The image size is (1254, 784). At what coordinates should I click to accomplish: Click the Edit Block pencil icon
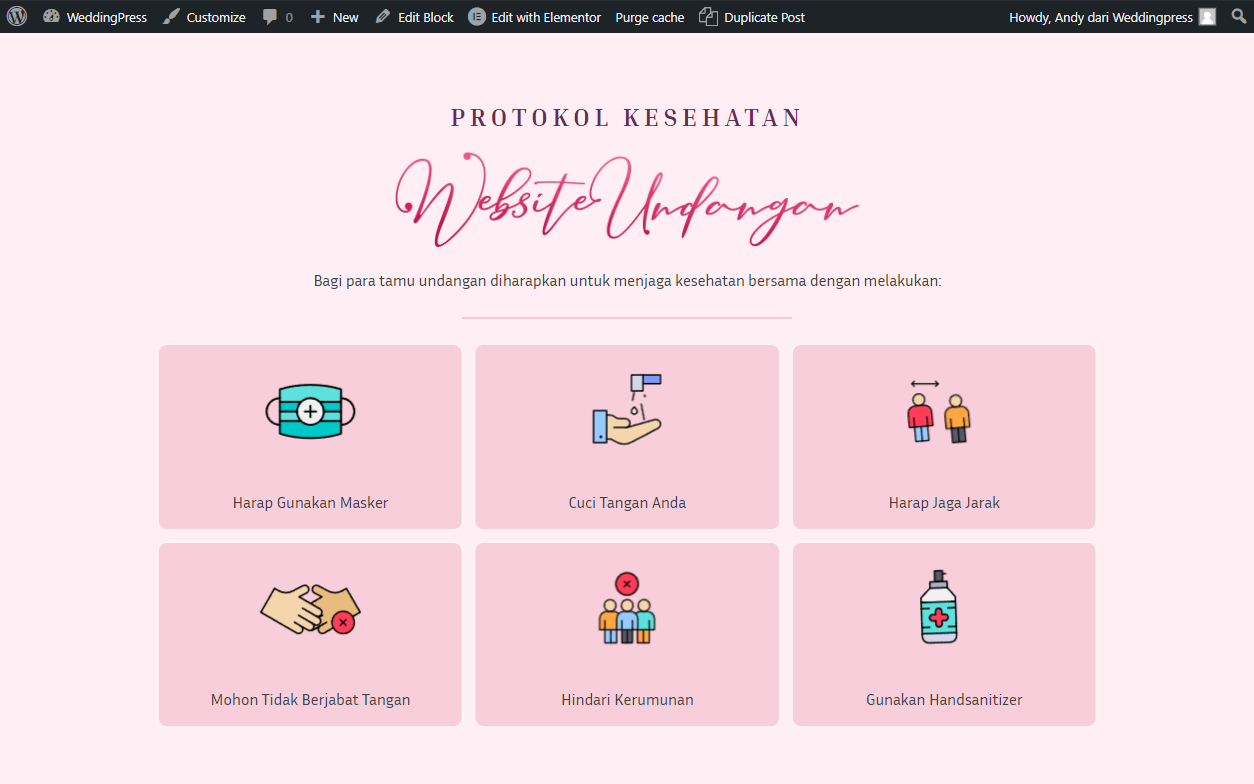[381, 17]
